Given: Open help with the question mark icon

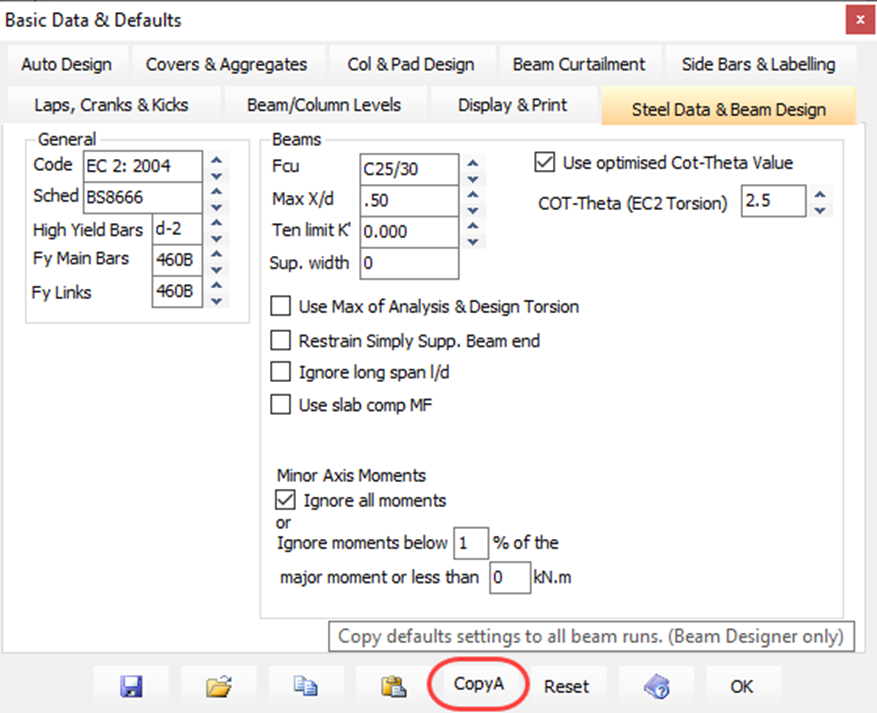Looking at the screenshot, I should [656, 686].
